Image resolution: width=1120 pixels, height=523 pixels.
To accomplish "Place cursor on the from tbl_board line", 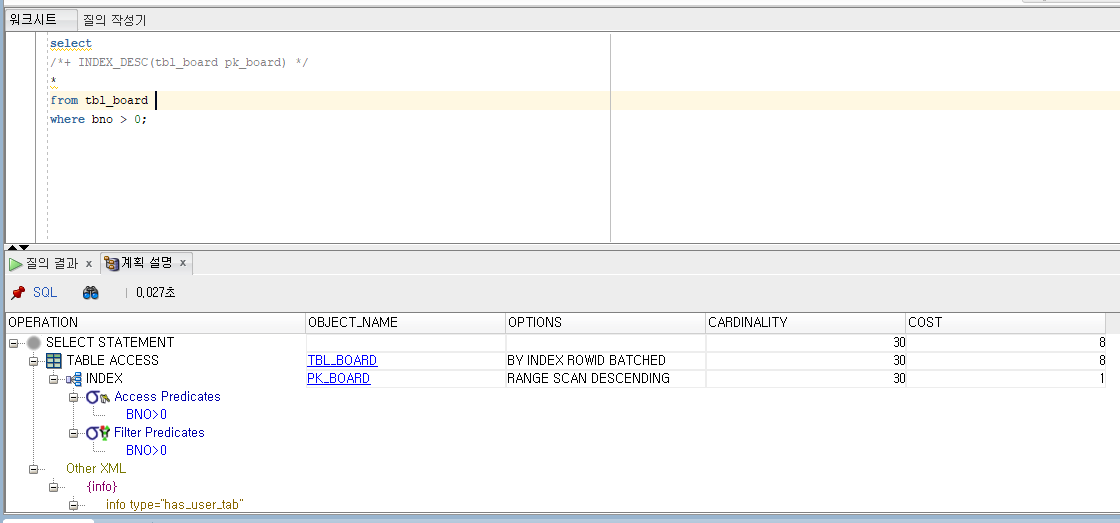I will tap(99, 101).
